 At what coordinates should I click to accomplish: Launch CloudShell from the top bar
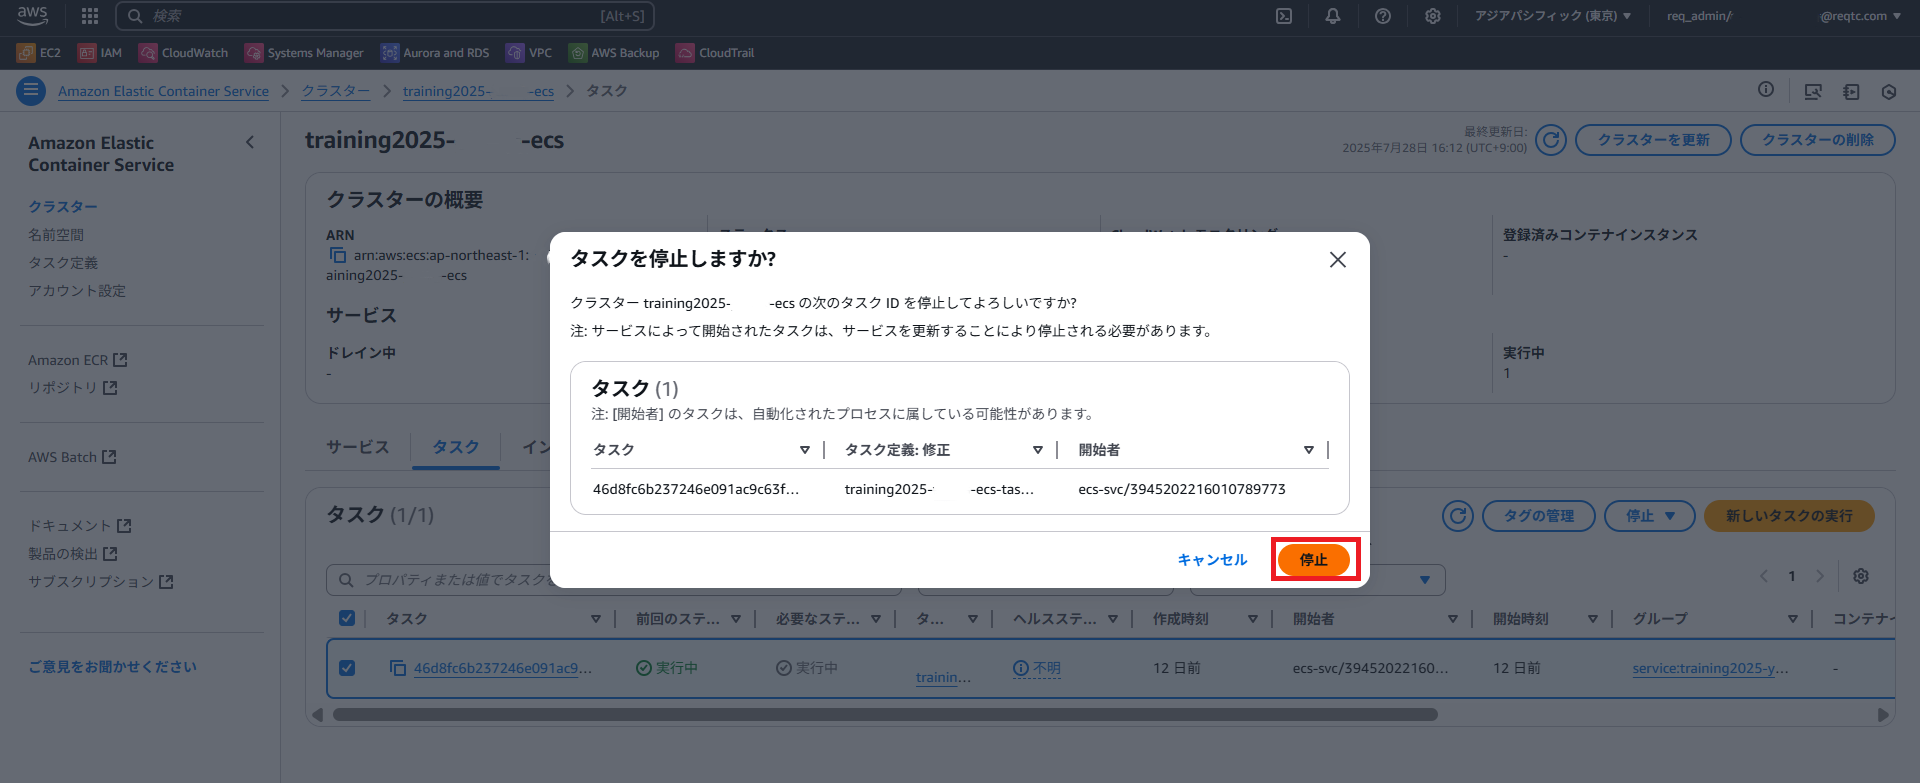(1284, 16)
